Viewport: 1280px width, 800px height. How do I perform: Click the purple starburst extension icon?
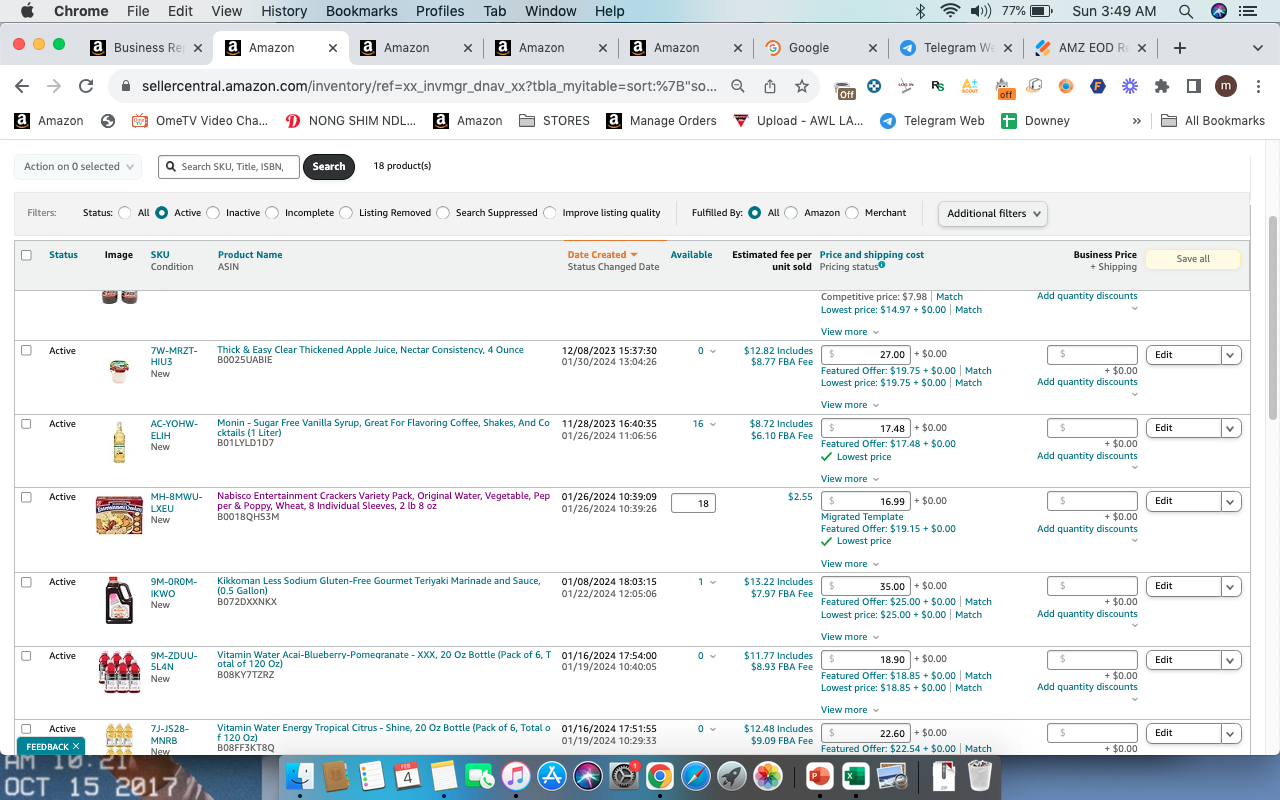(x=1130, y=86)
